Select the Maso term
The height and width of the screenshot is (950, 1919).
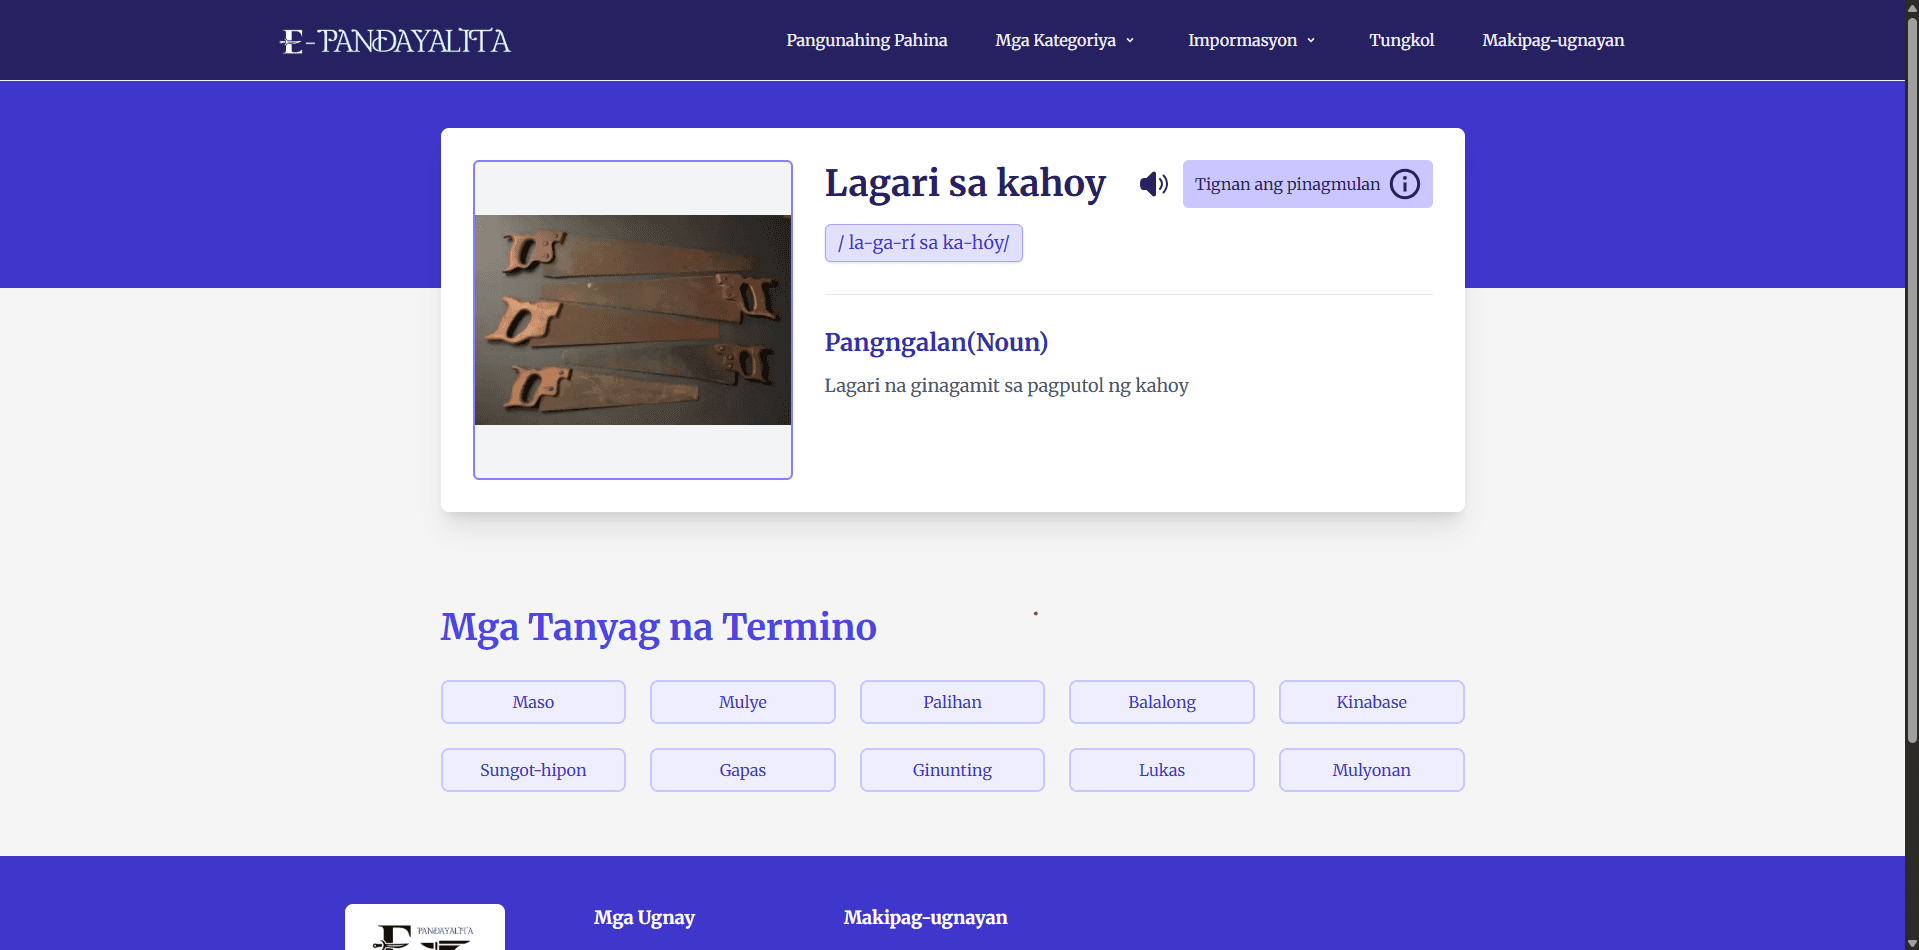pyautogui.click(x=533, y=702)
